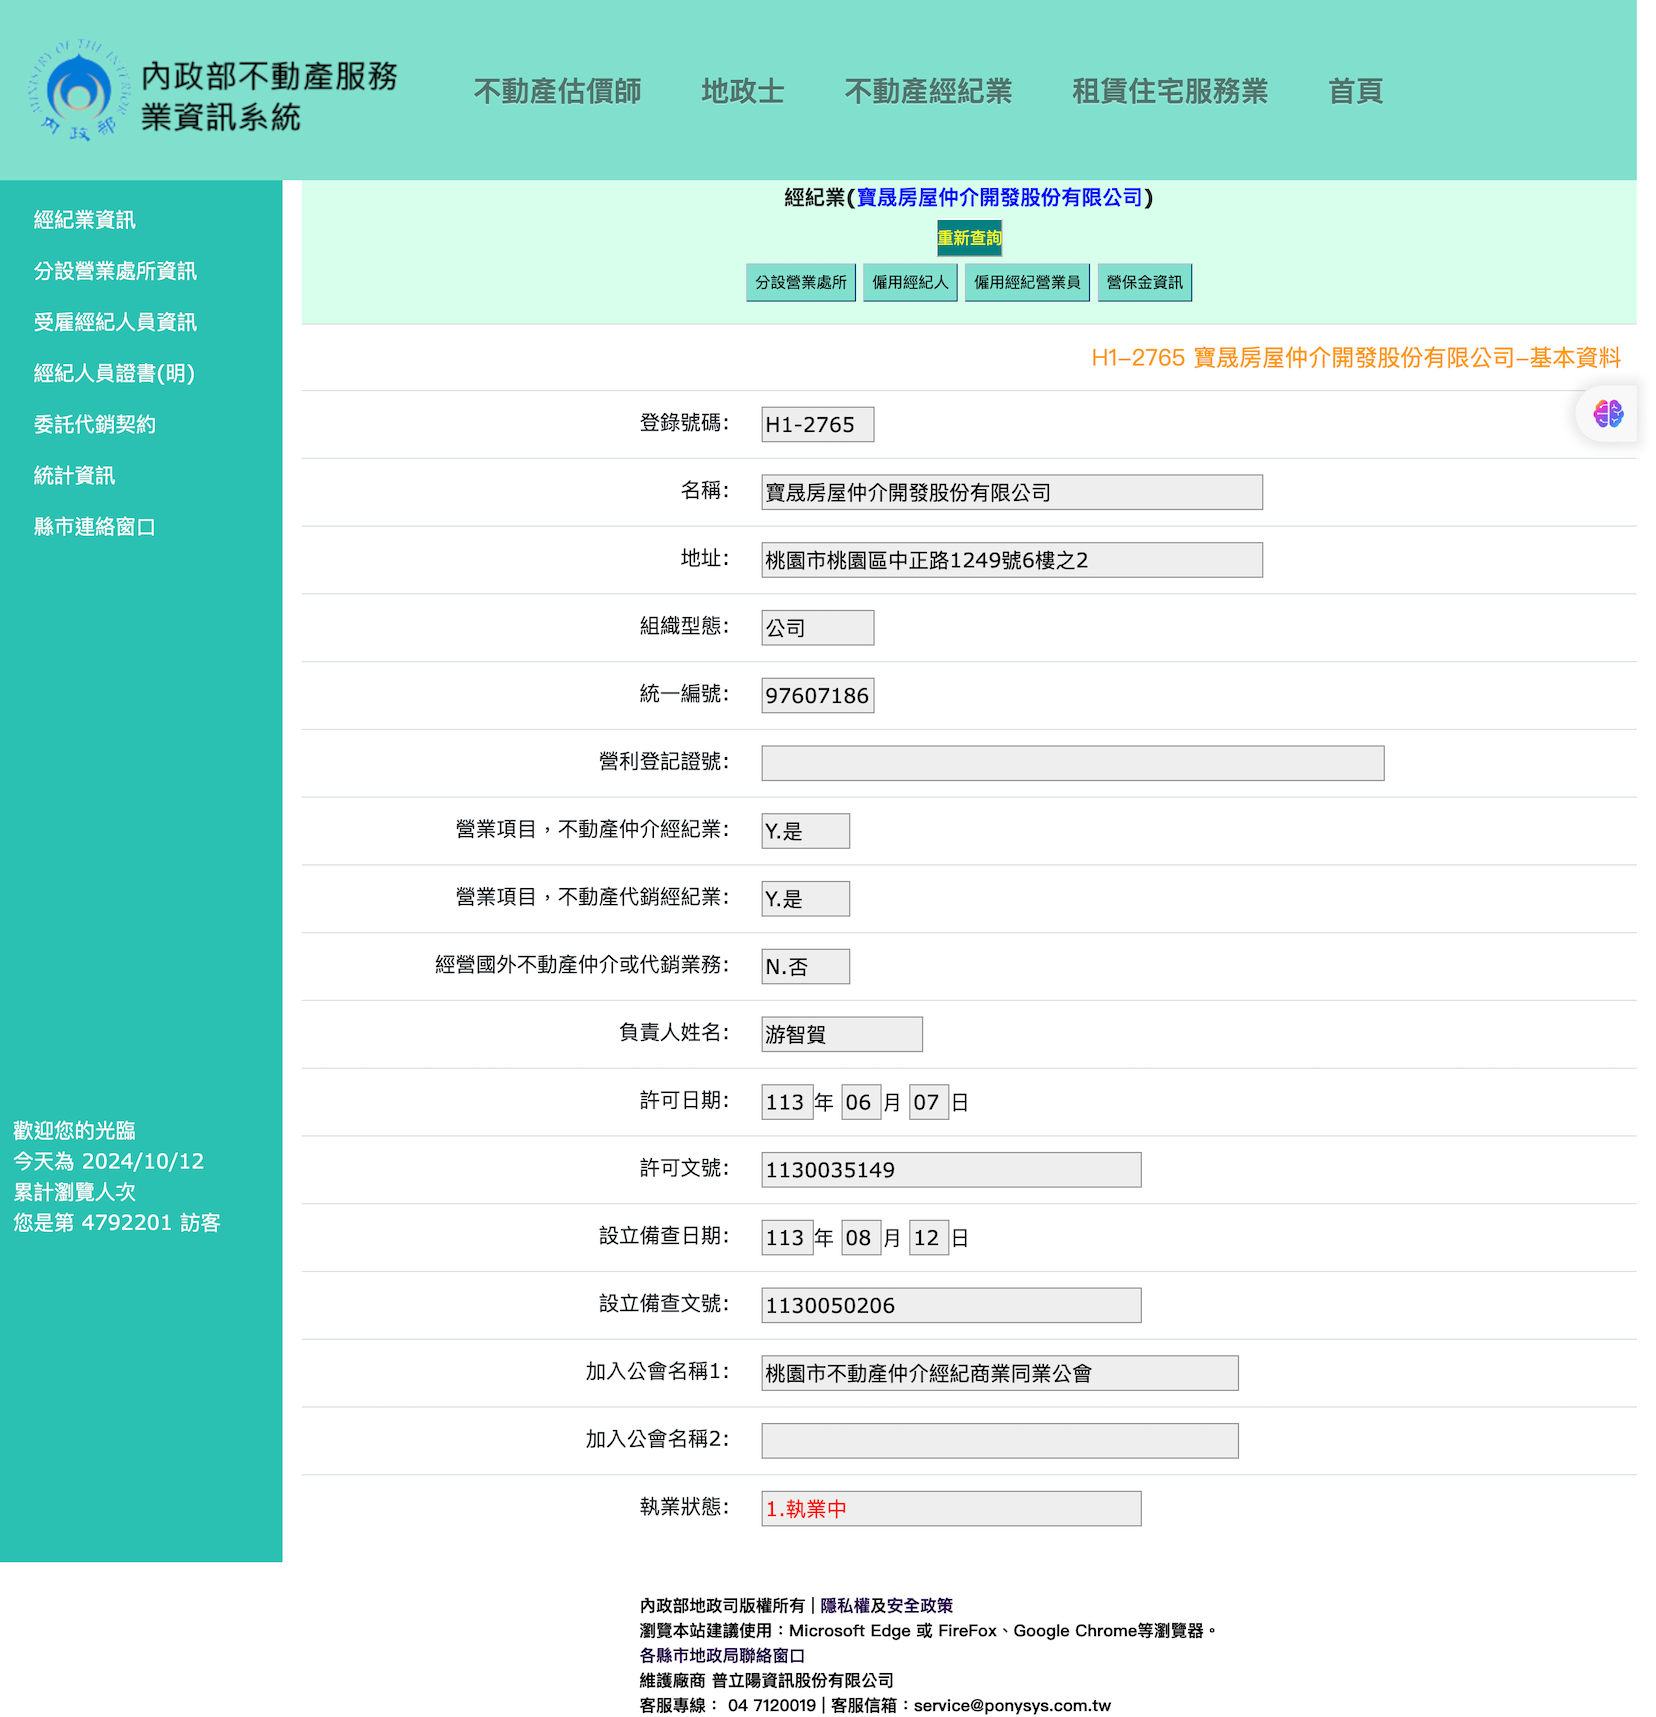Select 受雇經紀人員資訊 in the sidebar
The width and height of the screenshot is (1656, 1717).
tap(115, 322)
